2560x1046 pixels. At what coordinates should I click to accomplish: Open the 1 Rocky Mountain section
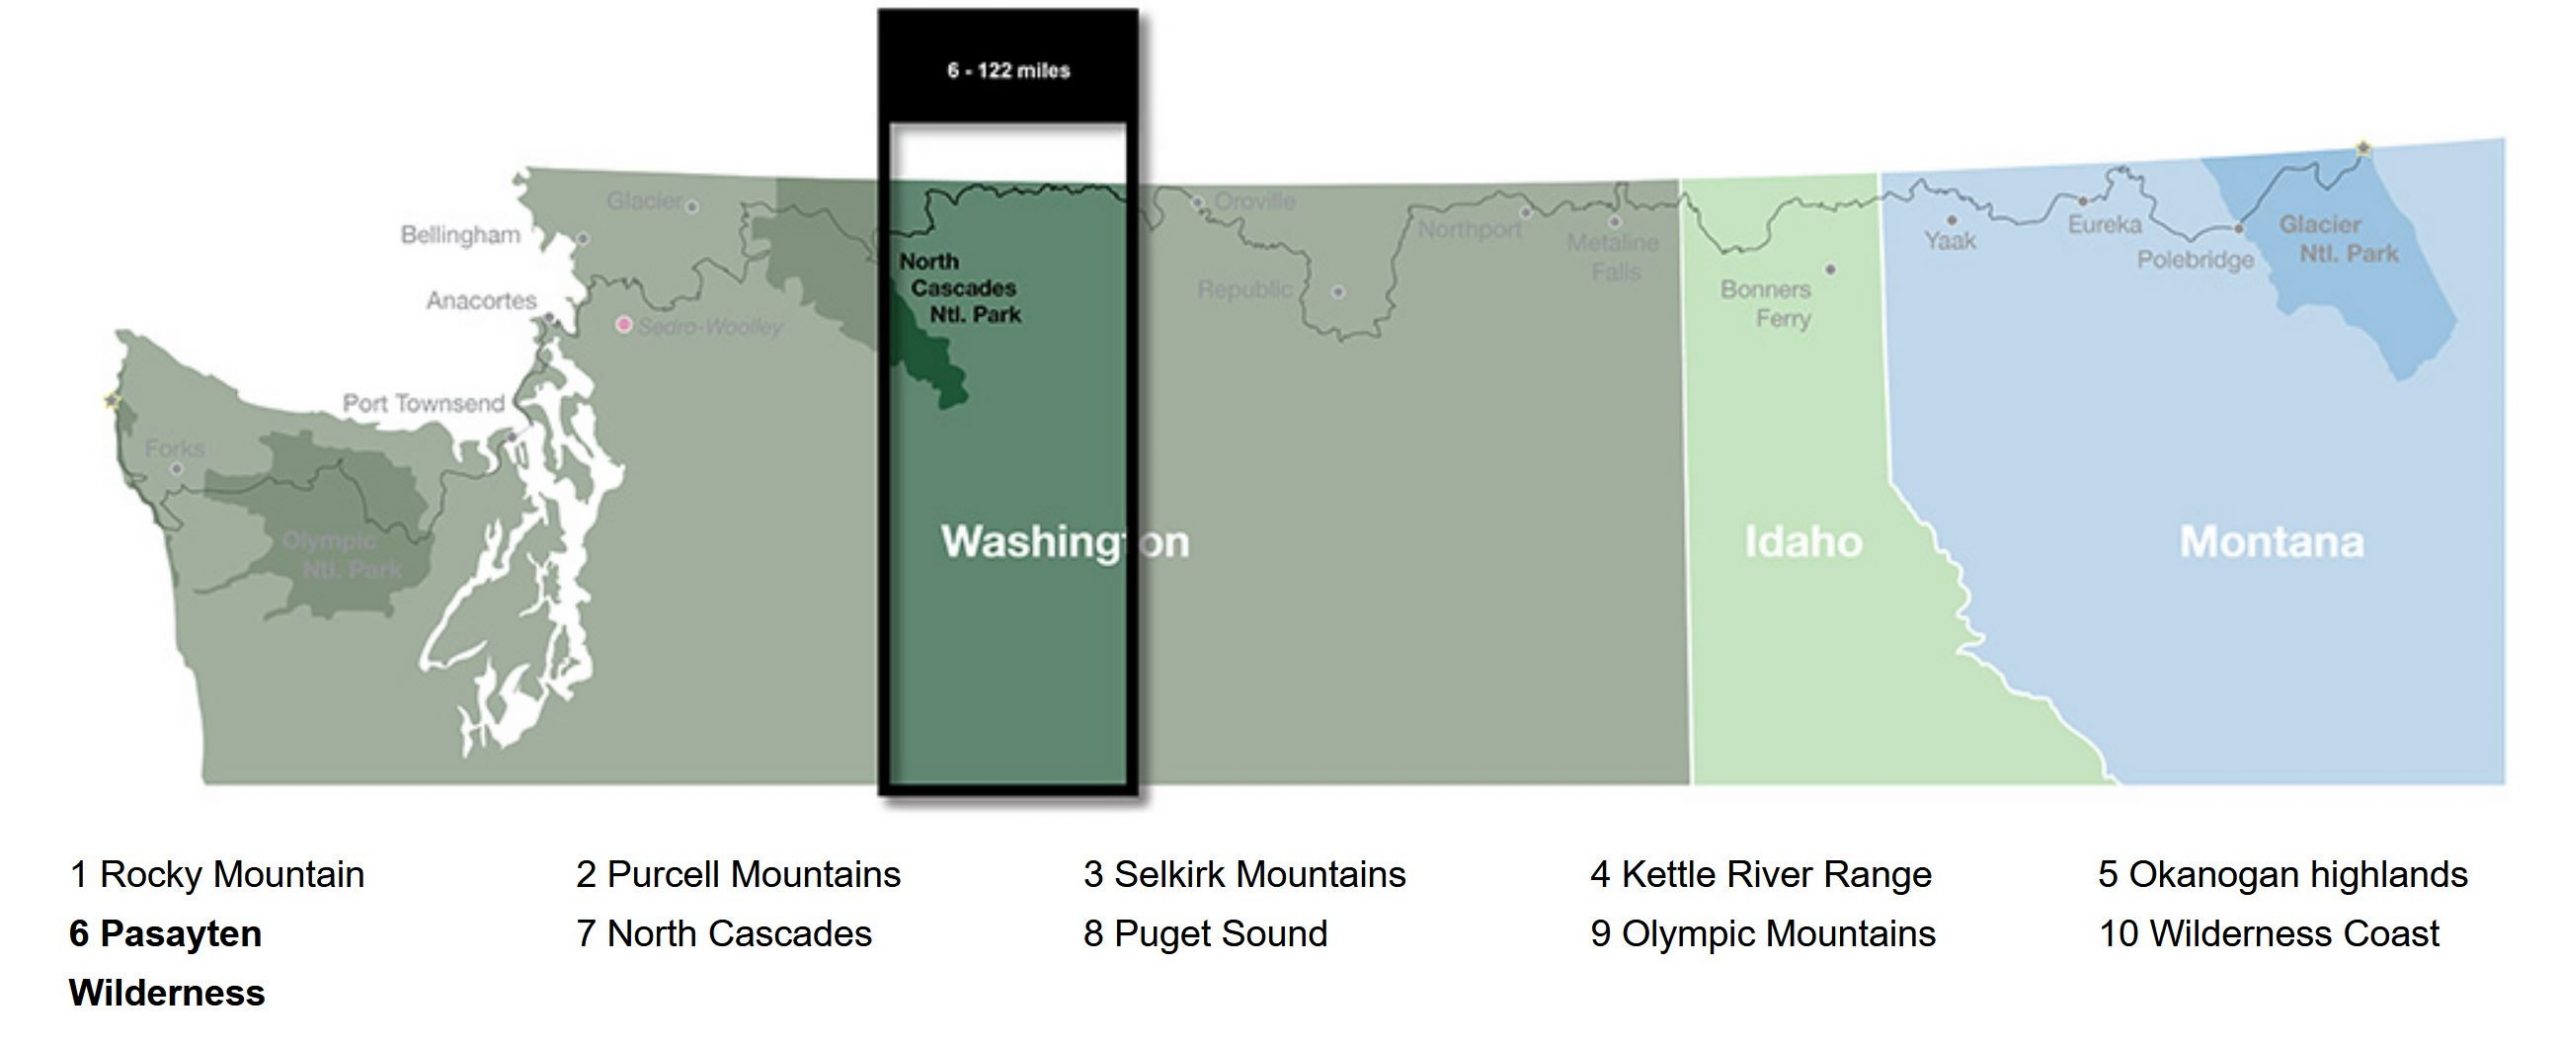tap(217, 875)
